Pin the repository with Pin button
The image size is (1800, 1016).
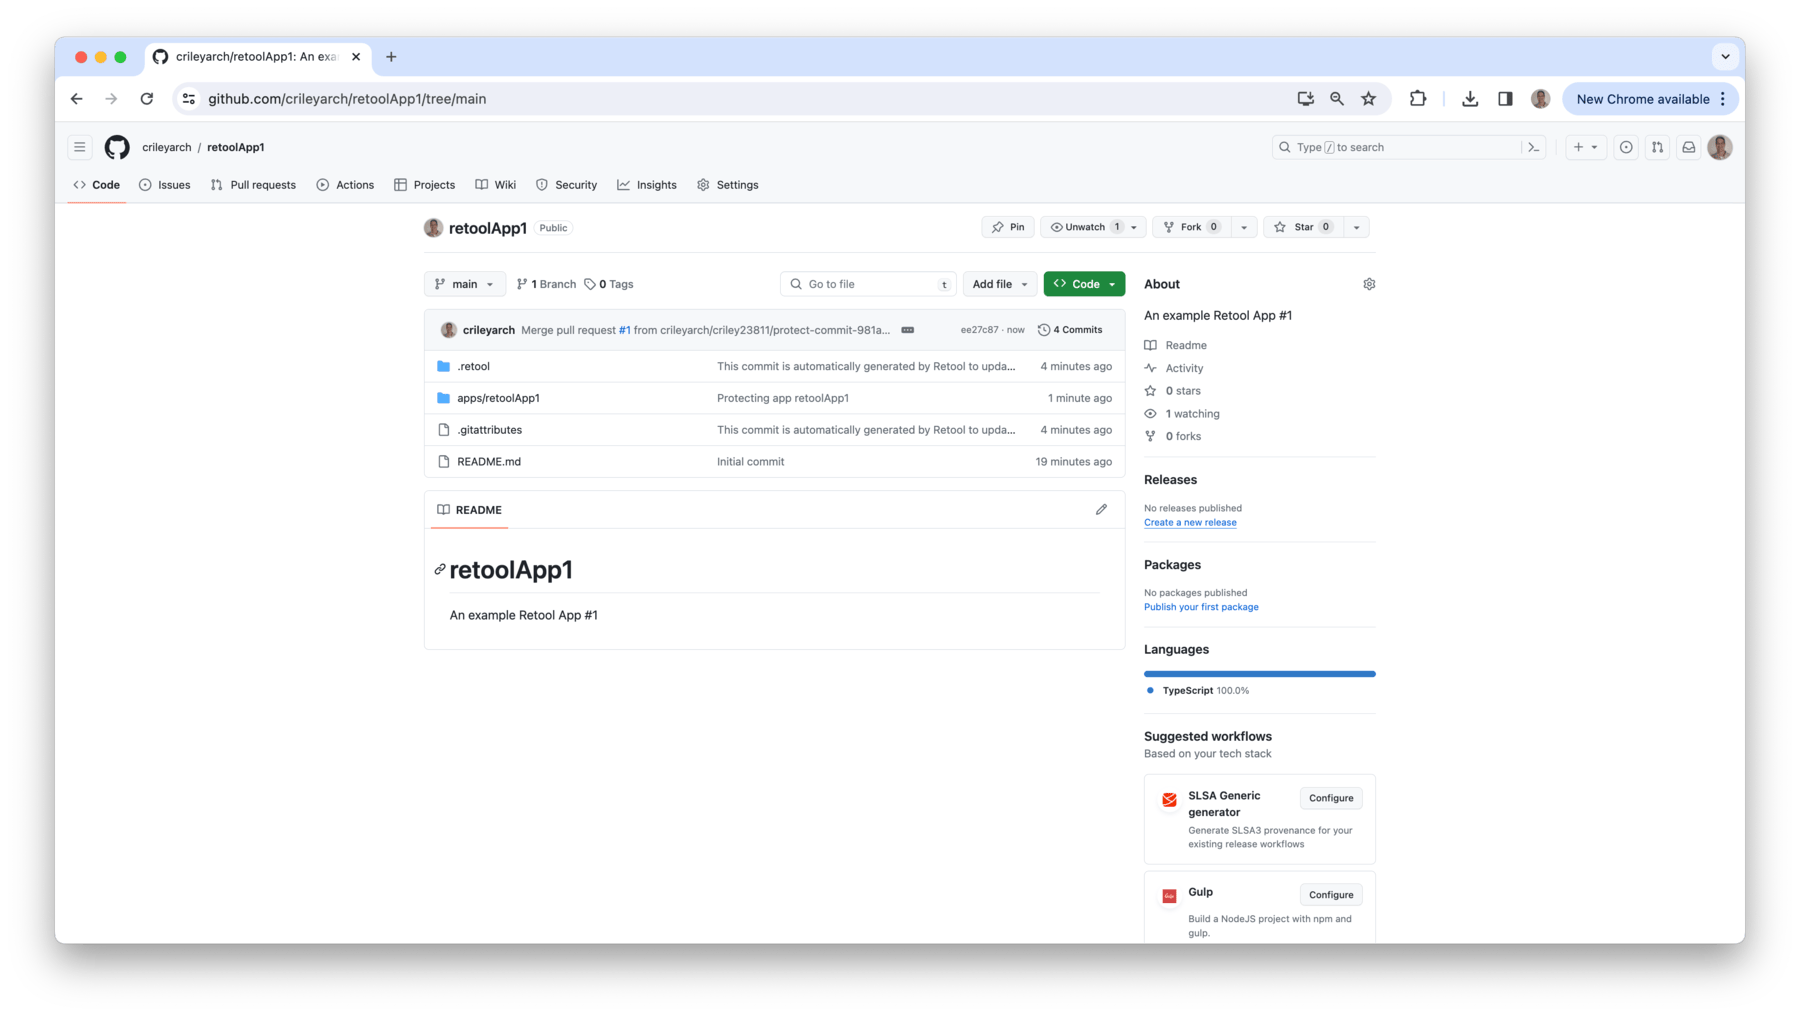coord(1008,227)
